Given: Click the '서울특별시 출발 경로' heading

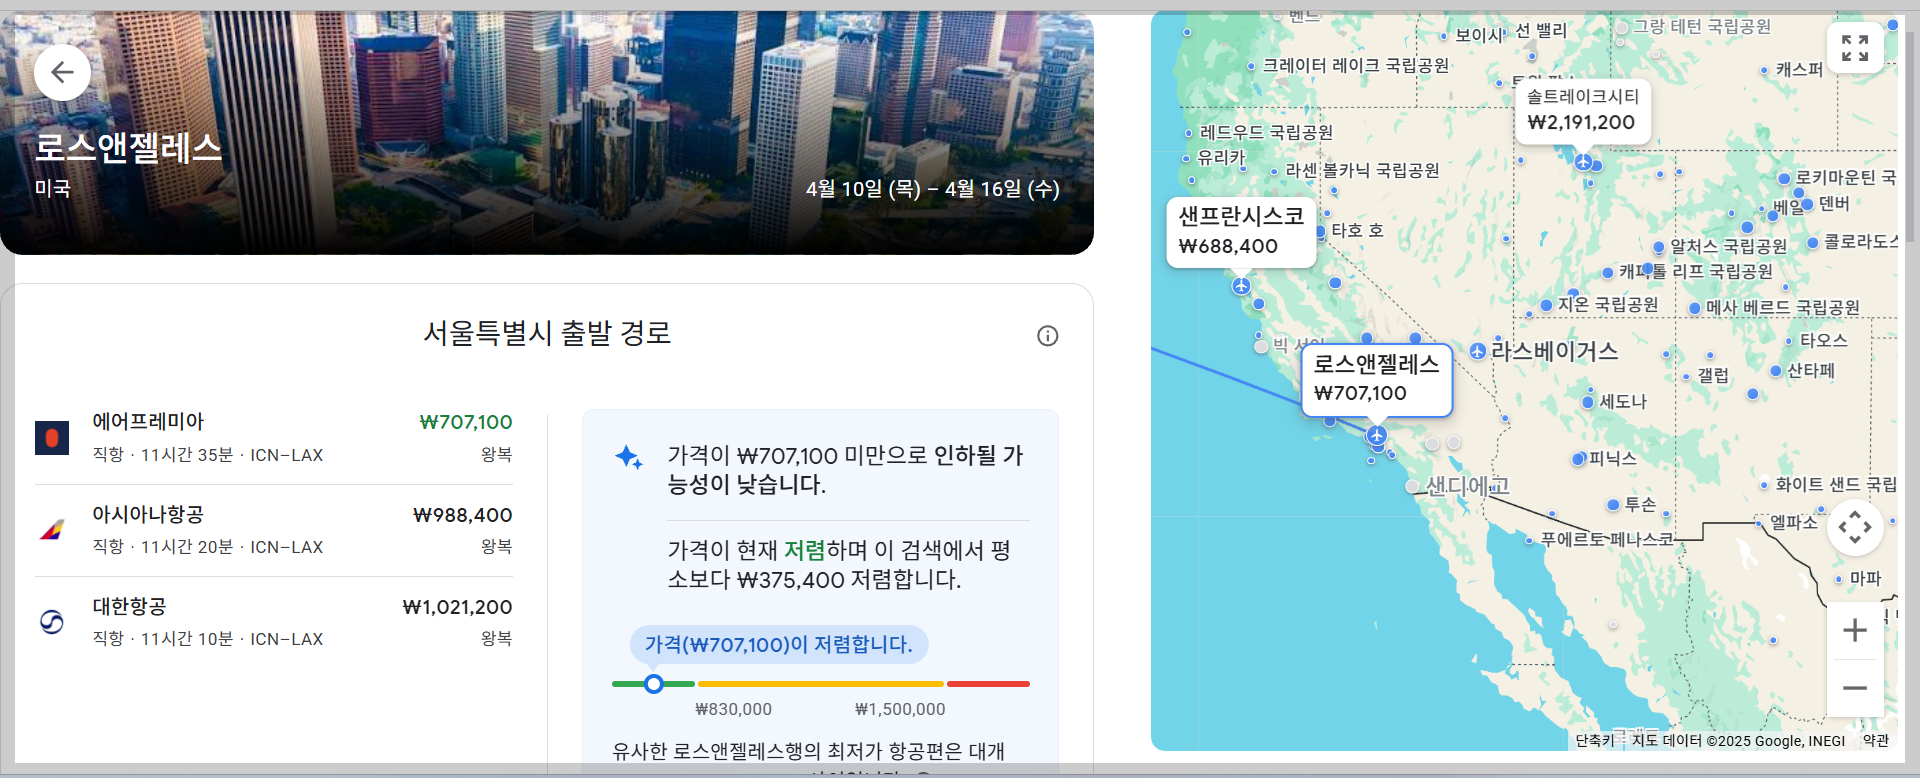Looking at the screenshot, I should (547, 333).
